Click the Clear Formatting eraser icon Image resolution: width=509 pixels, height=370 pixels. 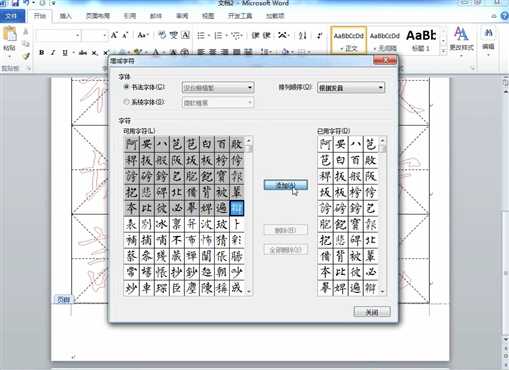tap(162, 35)
